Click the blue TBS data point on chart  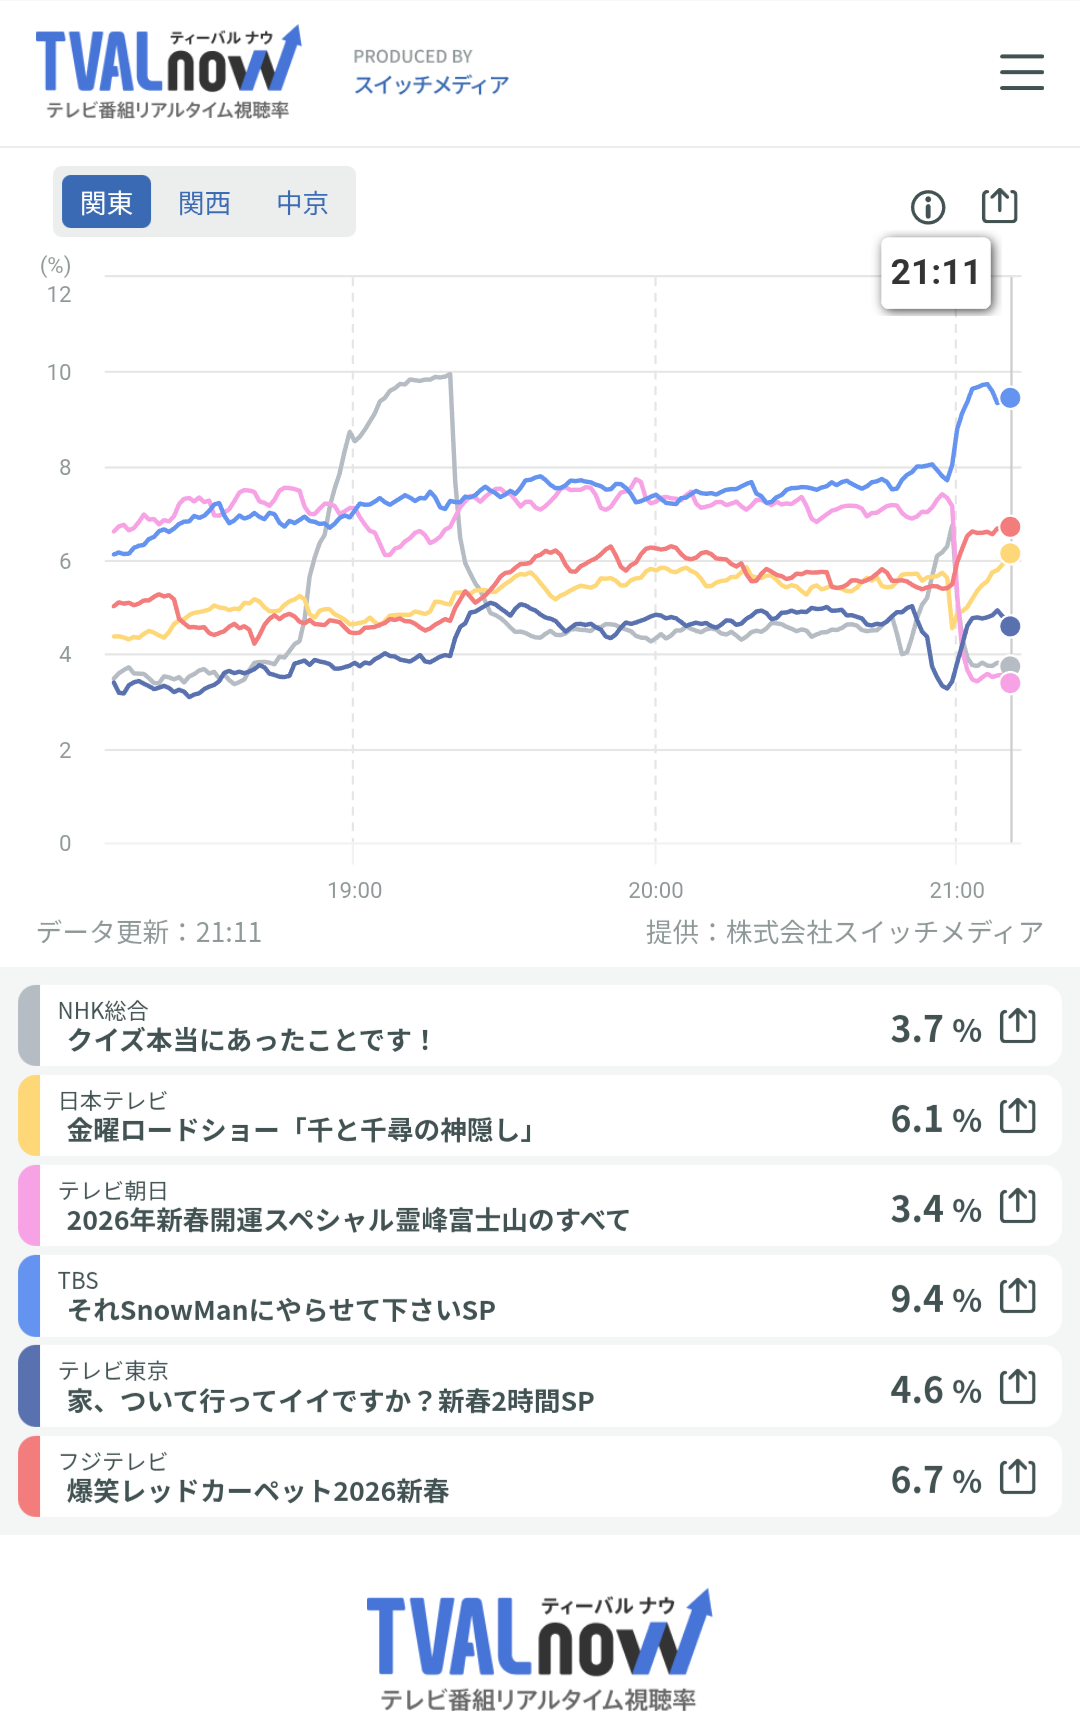(1010, 398)
